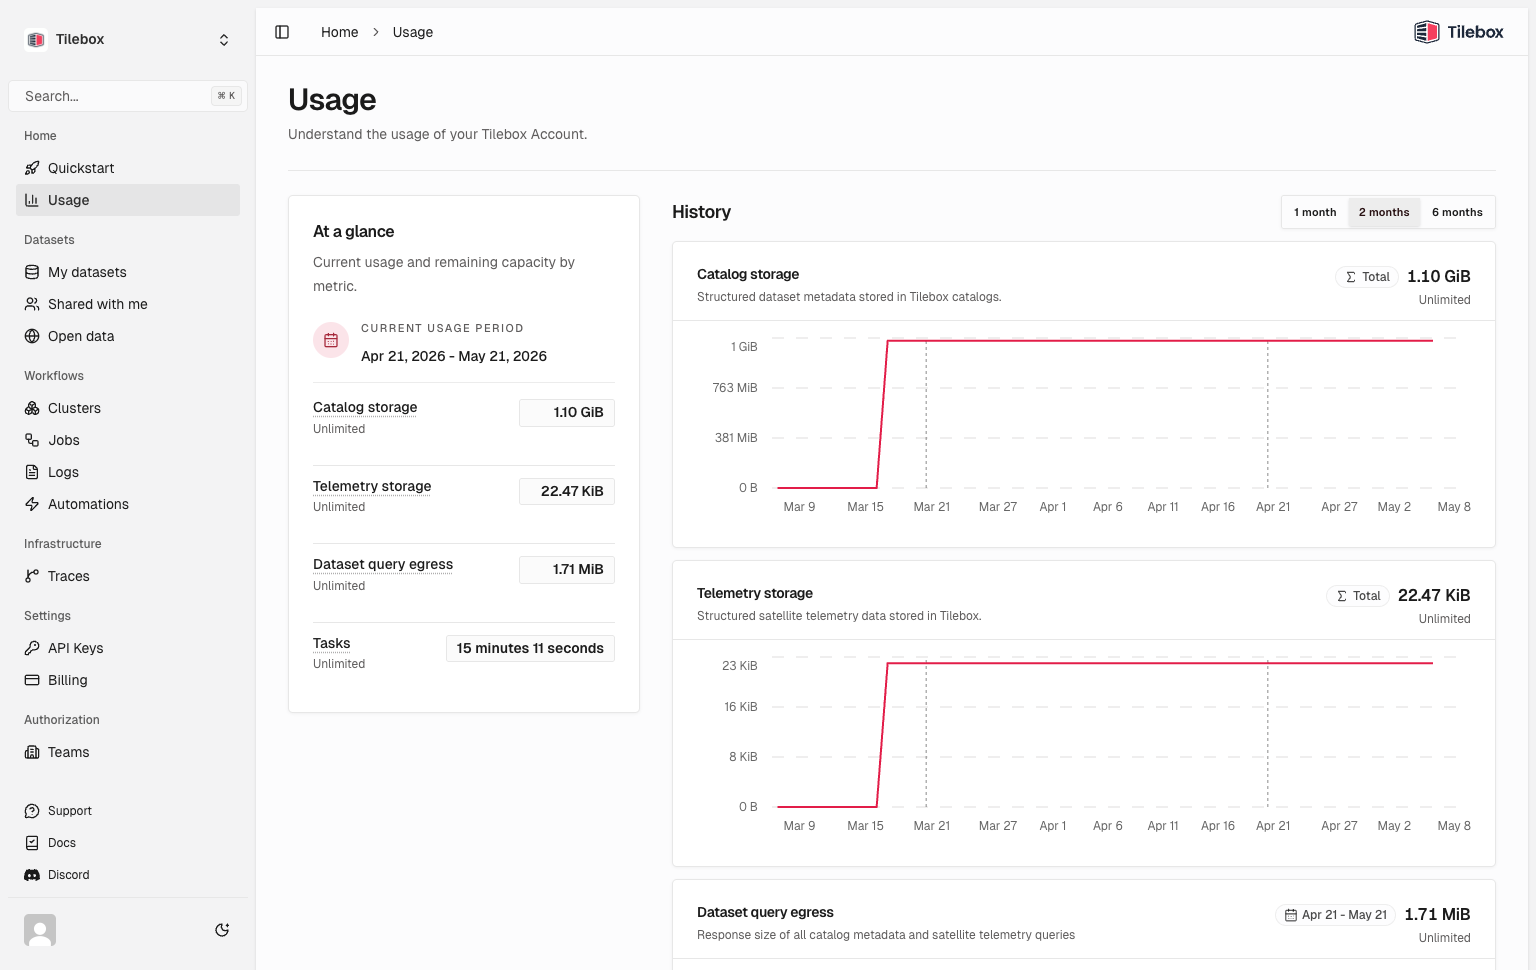Screen dimensions: 1536x970
Task: Open API Keys from sidebar
Action: (128, 648)
